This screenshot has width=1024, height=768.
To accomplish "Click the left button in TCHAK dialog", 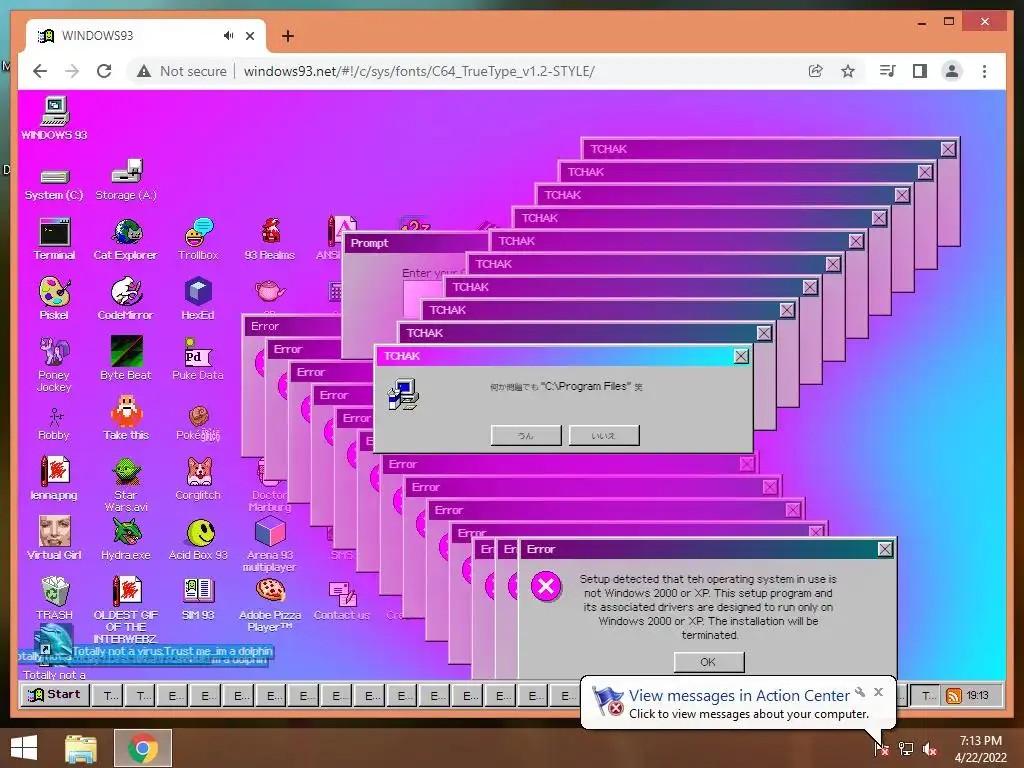I will tap(526, 436).
